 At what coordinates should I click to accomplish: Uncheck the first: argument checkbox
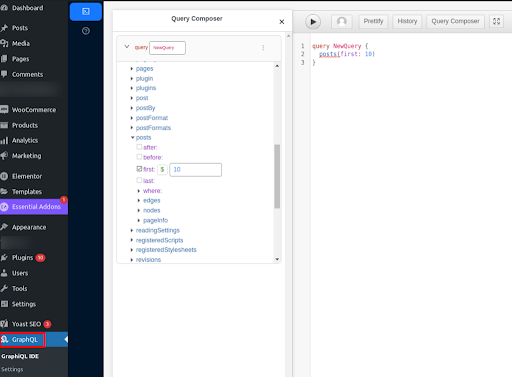click(139, 169)
